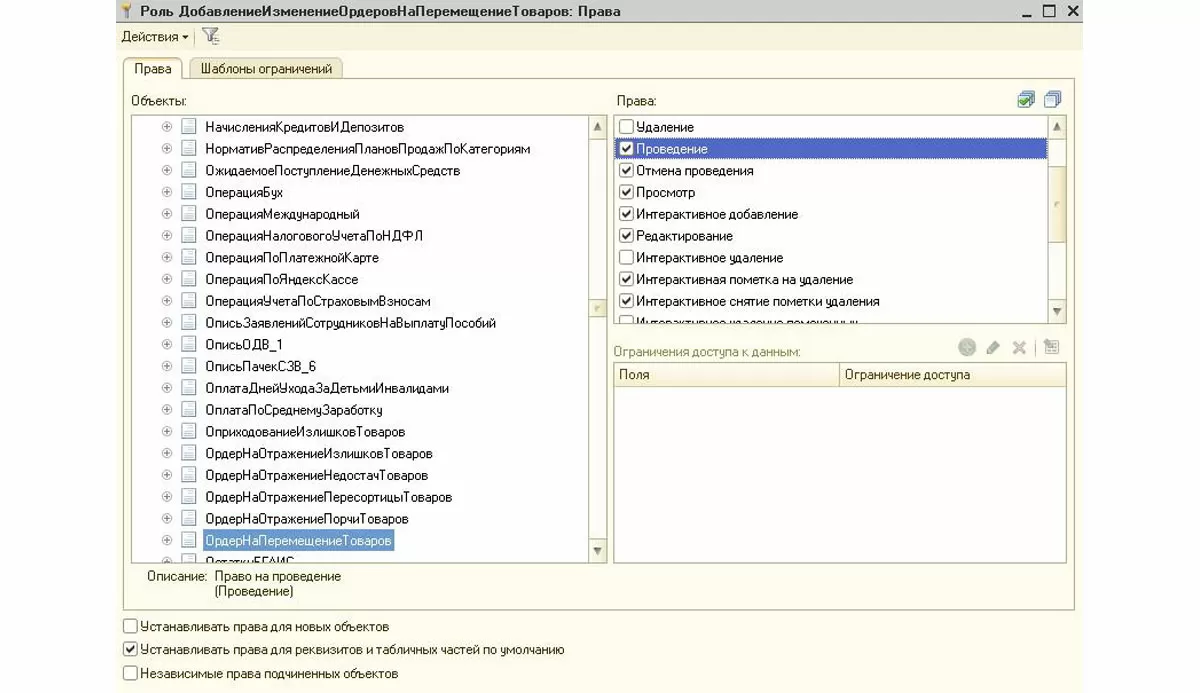Uncheck the Проведение right
This screenshot has height=693, width=1200.
627,149
